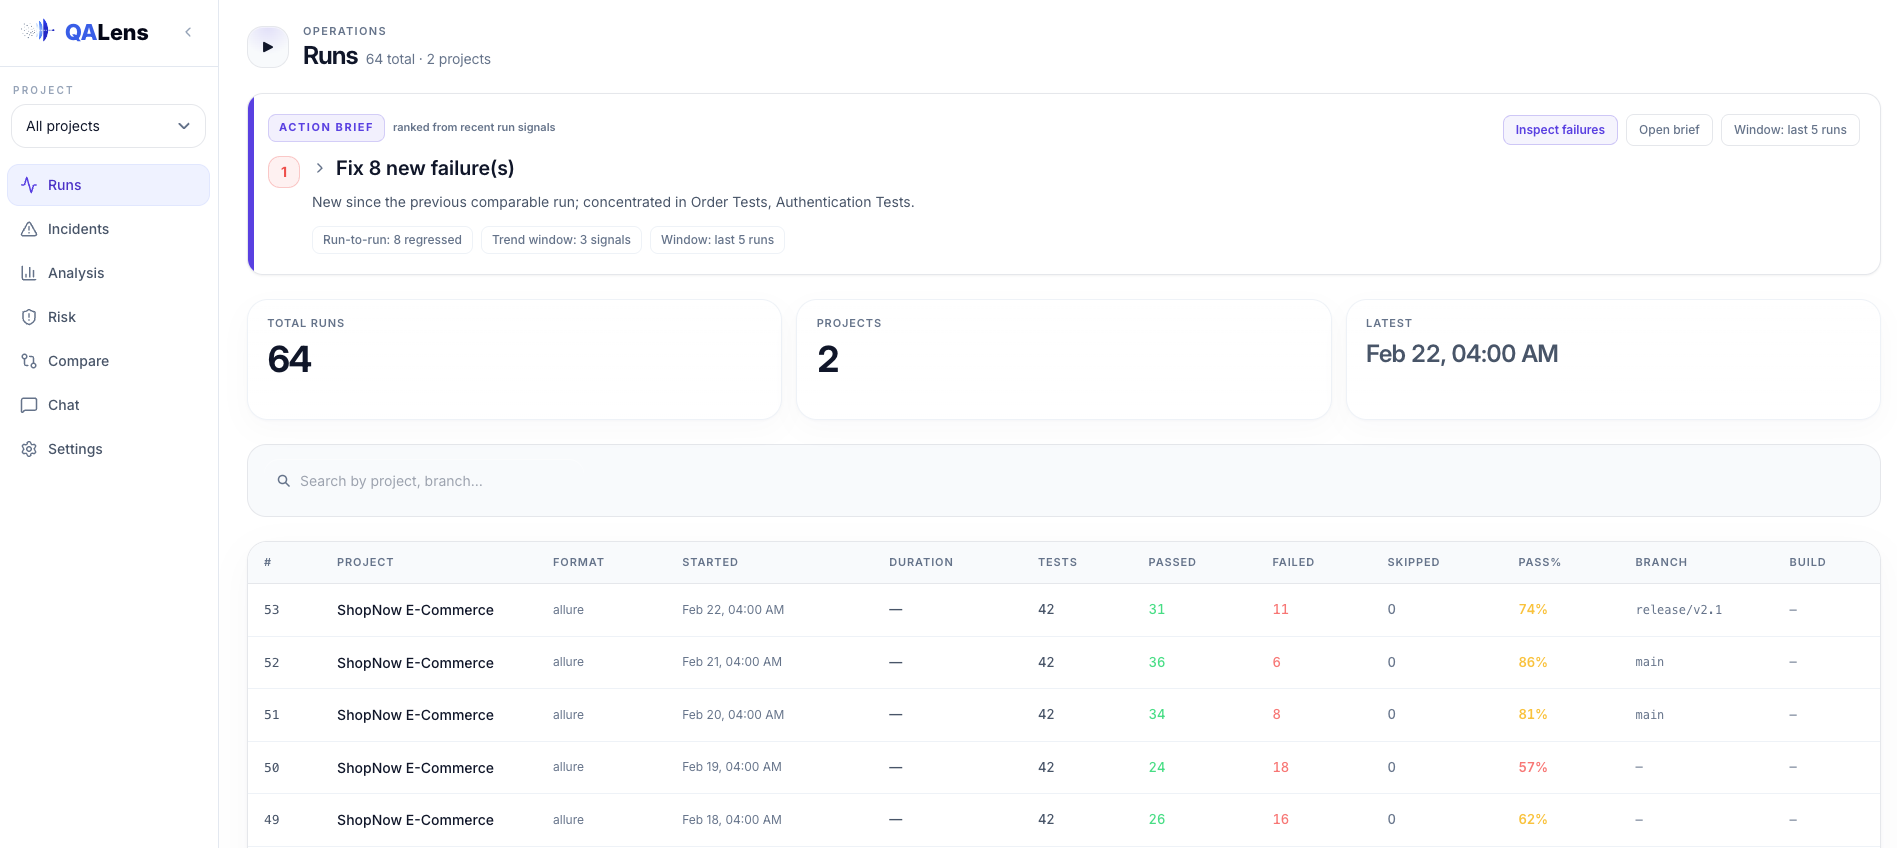1897x848 pixels.
Task: Click the Total Runs card showing 64
Action: pyautogui.click(x=514, y=360)
